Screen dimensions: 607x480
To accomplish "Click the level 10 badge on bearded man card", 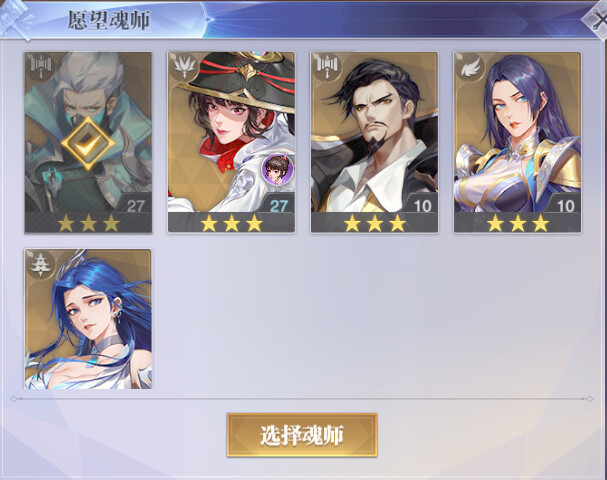I will [422, 206].
